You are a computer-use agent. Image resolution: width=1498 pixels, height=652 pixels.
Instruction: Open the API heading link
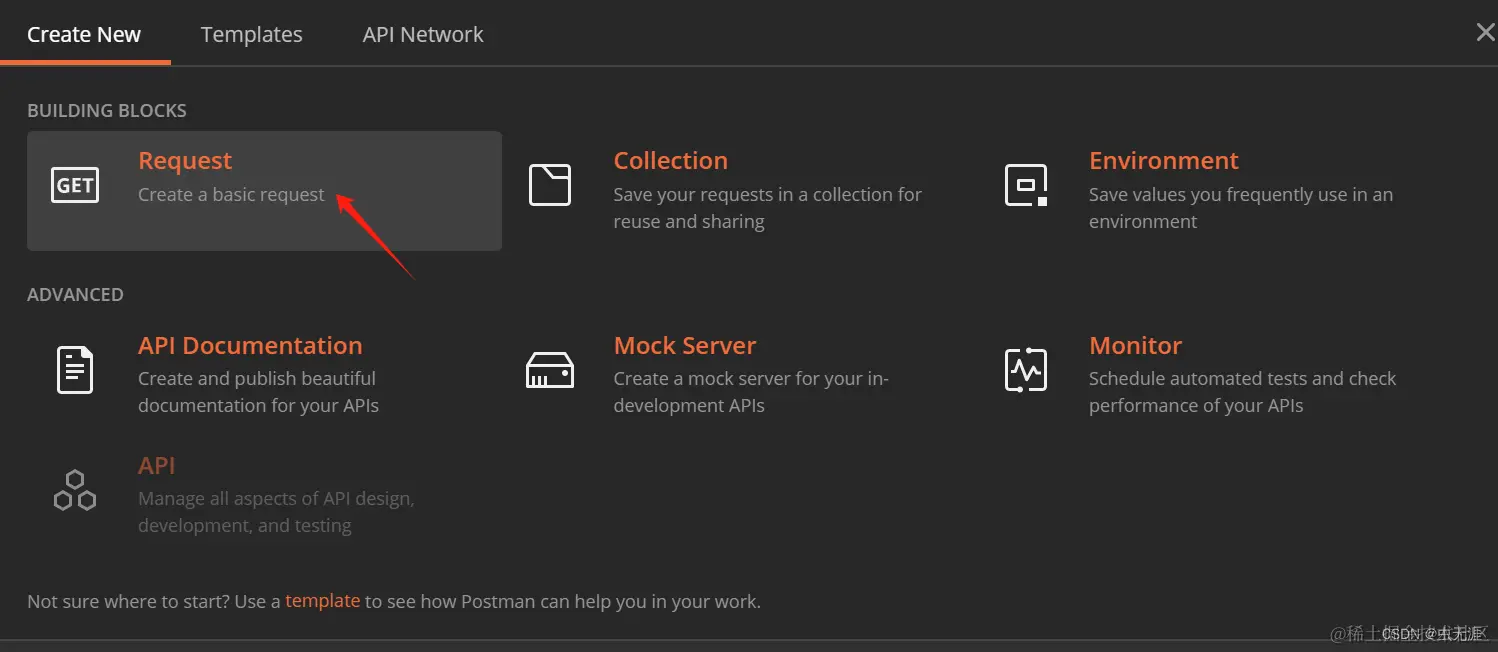pos(157,465)
